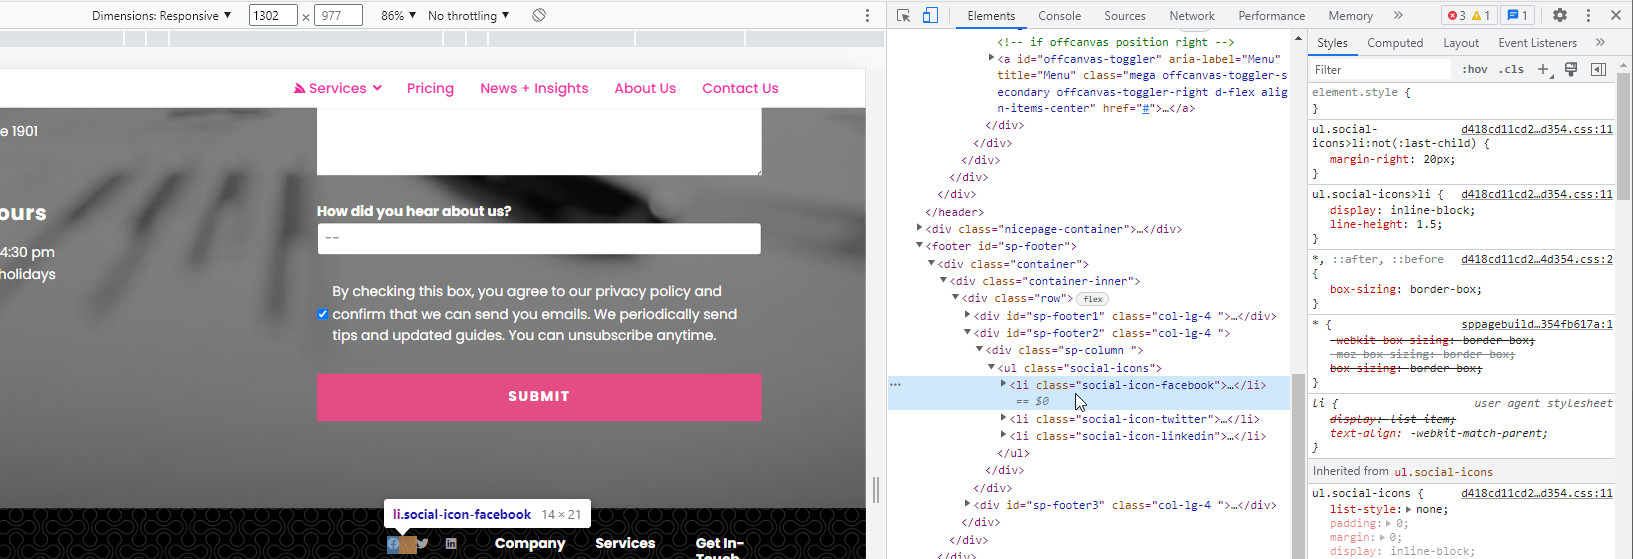
Task: Open the Dimensions: Responsive dropdown
Action: coord(161,15)
